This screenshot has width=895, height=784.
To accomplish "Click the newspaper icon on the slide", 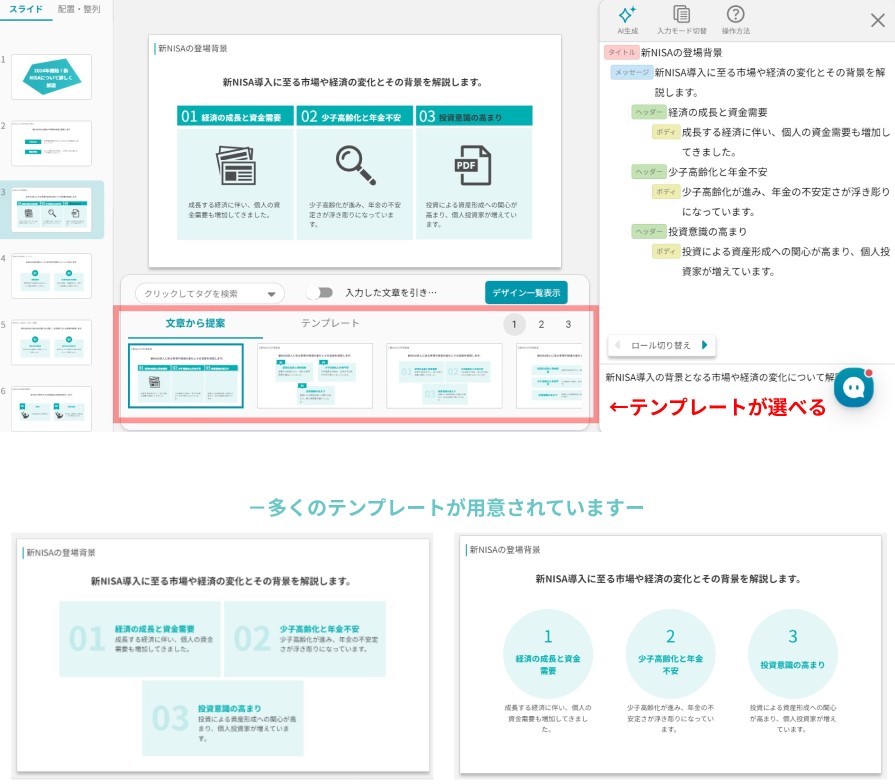I will 236,166.
